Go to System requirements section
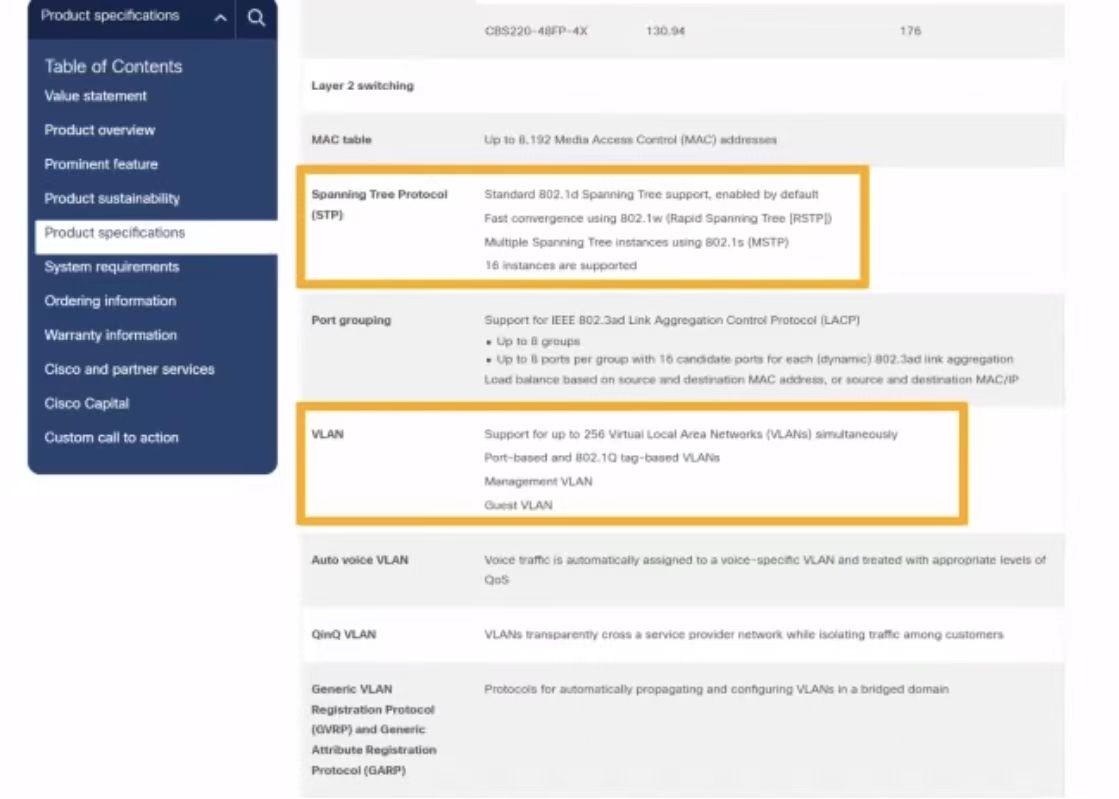 pyautogui.click(x=111, y=267)
